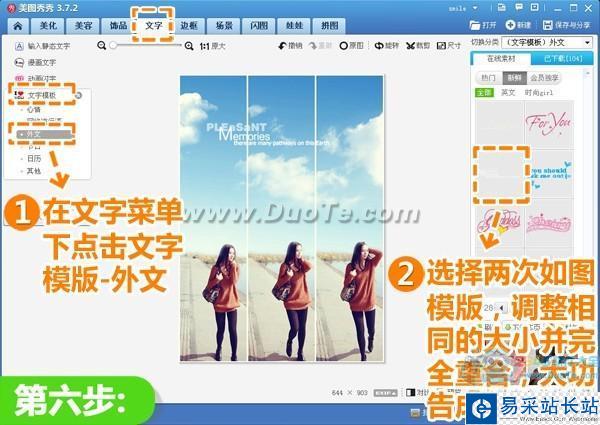This screenshot has height=425, width=600.
Task: Click the zoom in magnifier
Action: click(x=189, y=46)
